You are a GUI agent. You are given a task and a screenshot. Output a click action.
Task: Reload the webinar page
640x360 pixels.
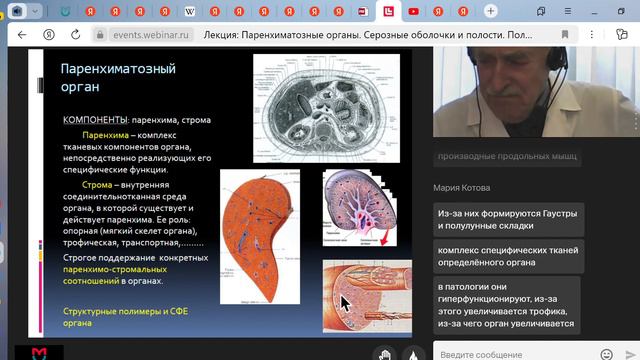[76, 35]
